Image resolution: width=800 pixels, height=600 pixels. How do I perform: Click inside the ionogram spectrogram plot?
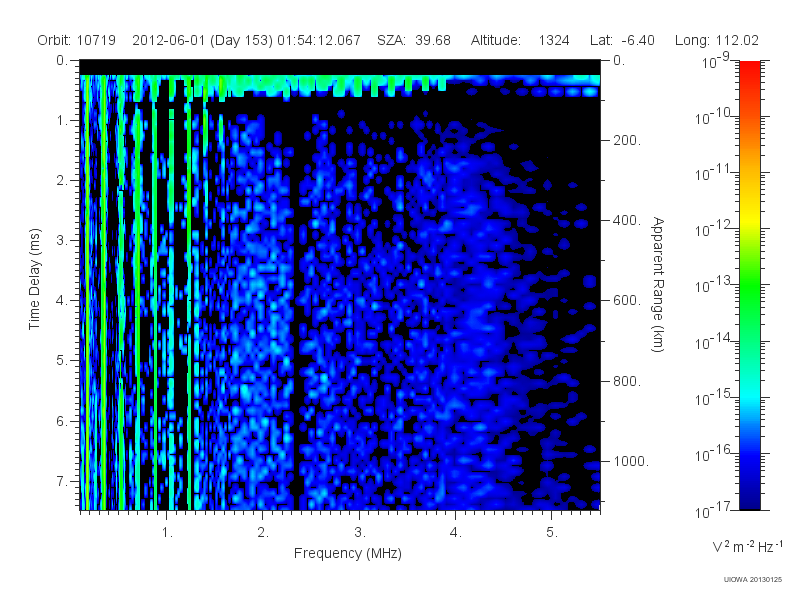point(340,285)
